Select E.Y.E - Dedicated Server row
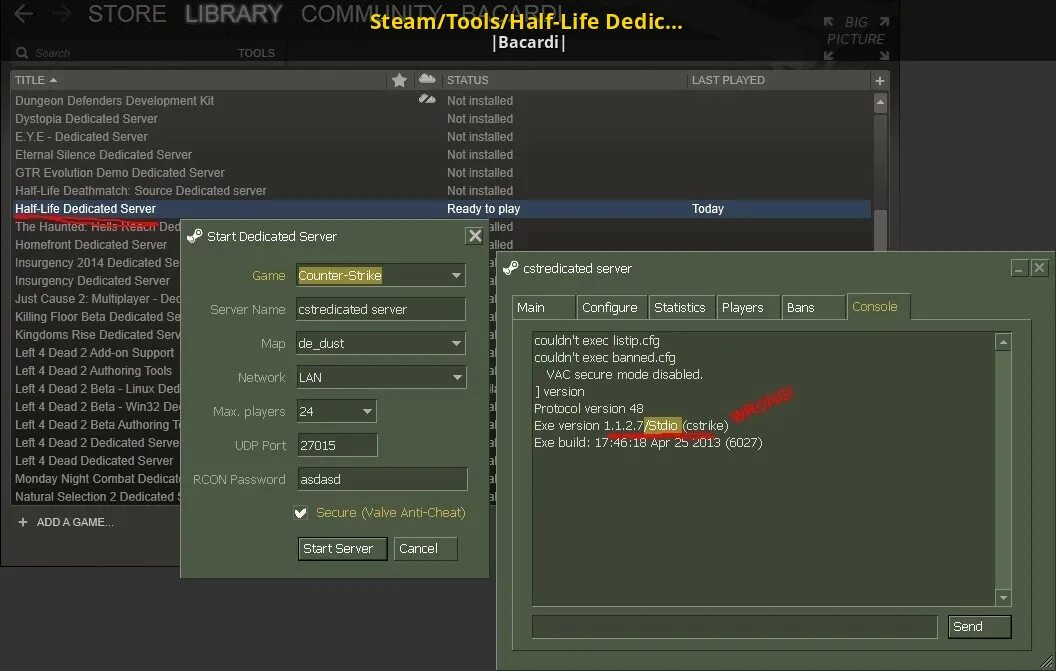This screenshot has height=671, width=1056. click(x=442, y=137)
